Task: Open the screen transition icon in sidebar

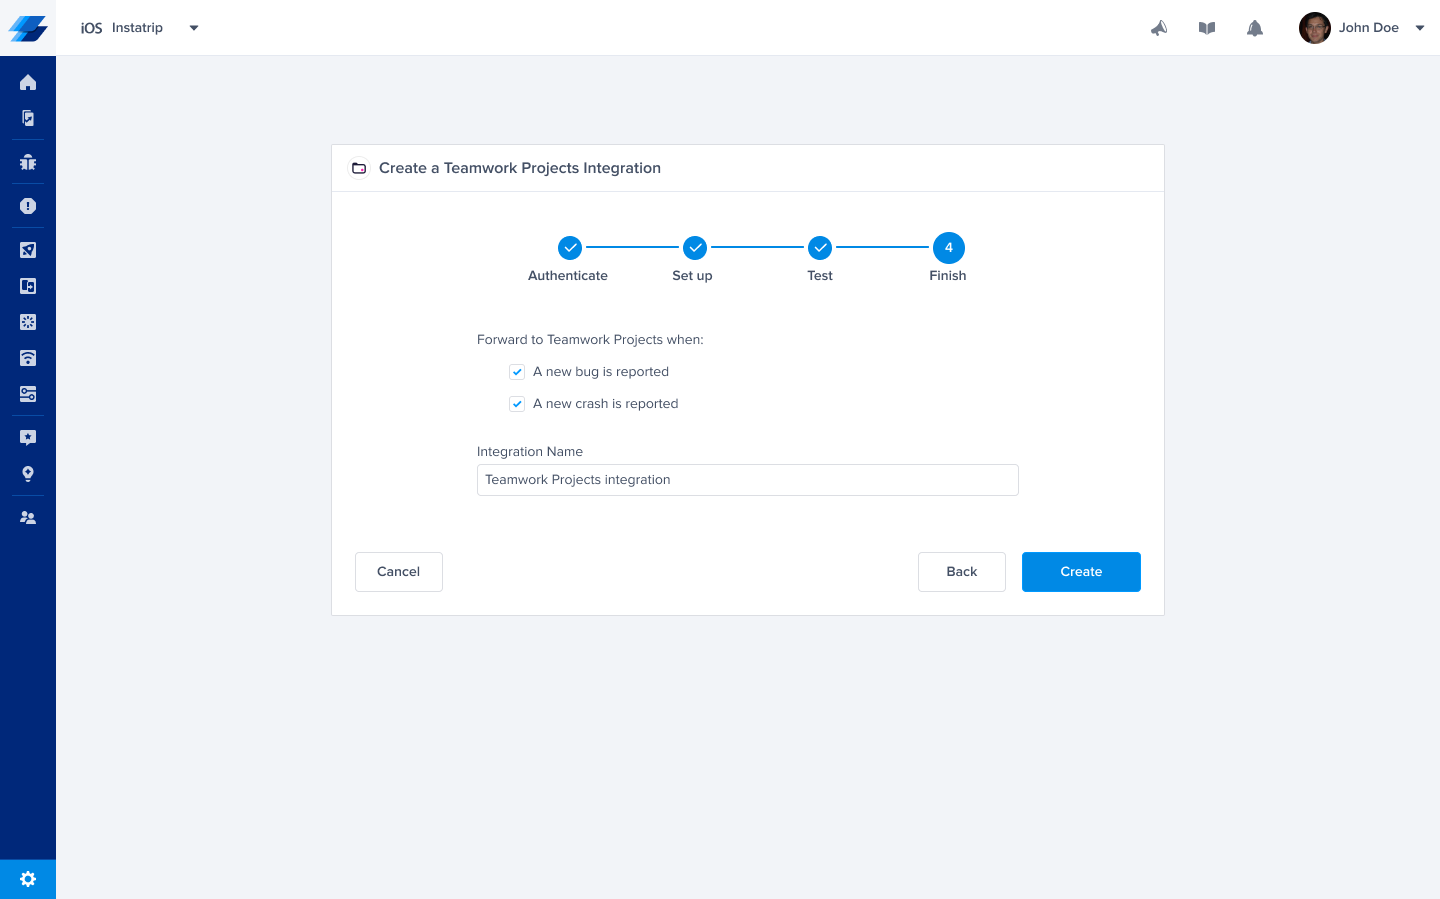Action: (28, 286)
